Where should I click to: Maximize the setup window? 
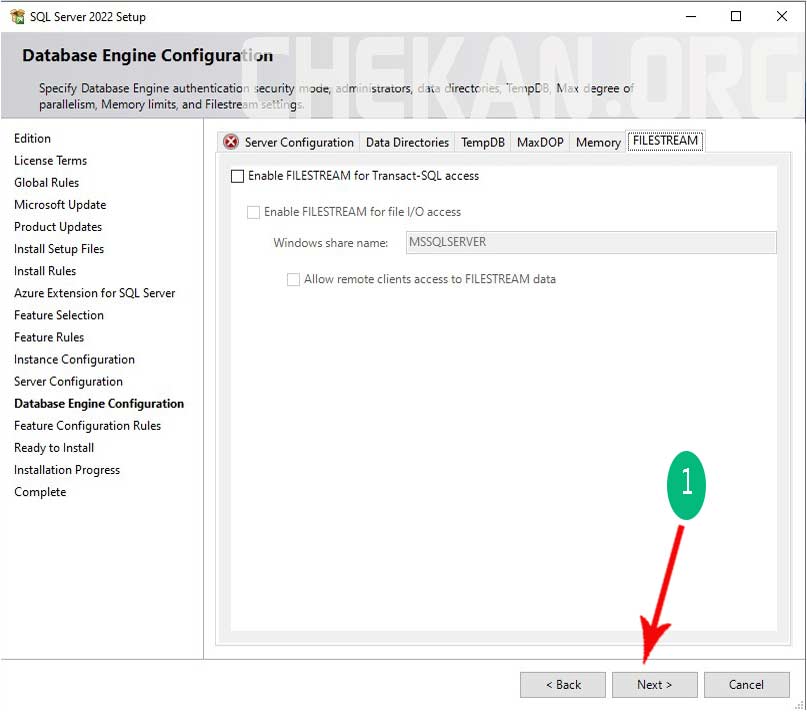pos(736,16)
